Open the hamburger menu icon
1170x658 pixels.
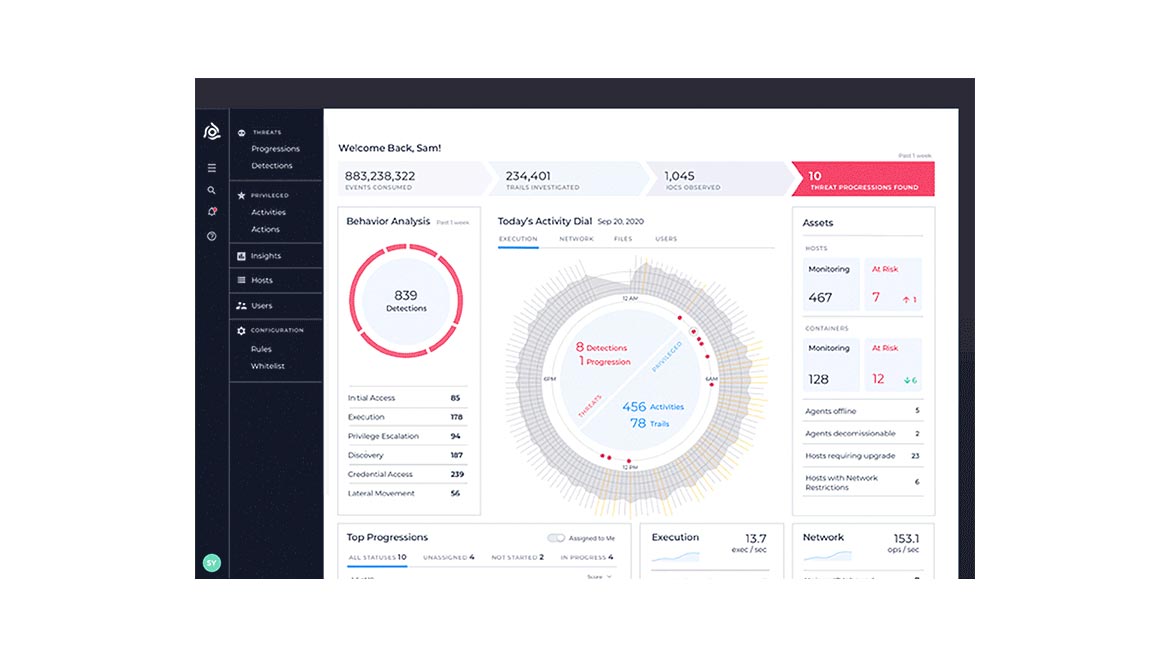[x=212, y=168]
